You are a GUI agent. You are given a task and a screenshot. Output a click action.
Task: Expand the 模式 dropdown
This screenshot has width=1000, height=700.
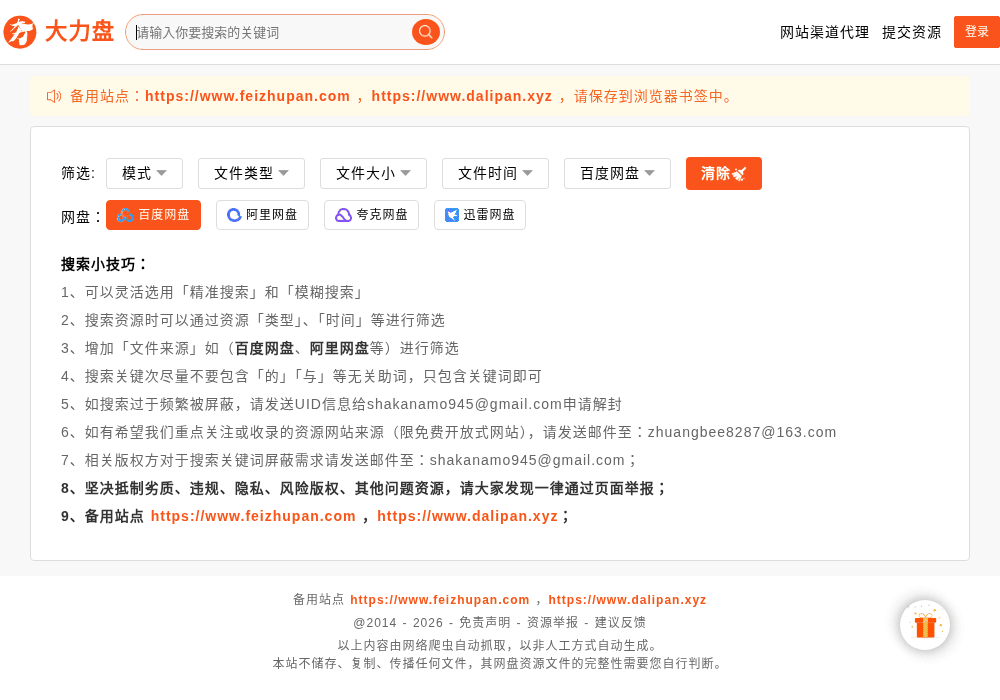[144, 173]
